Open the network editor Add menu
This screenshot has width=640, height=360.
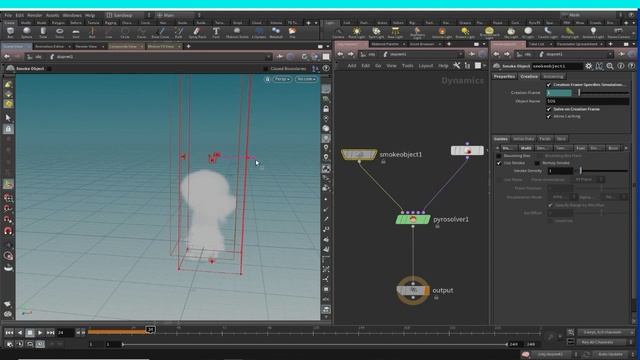(352, 66)
